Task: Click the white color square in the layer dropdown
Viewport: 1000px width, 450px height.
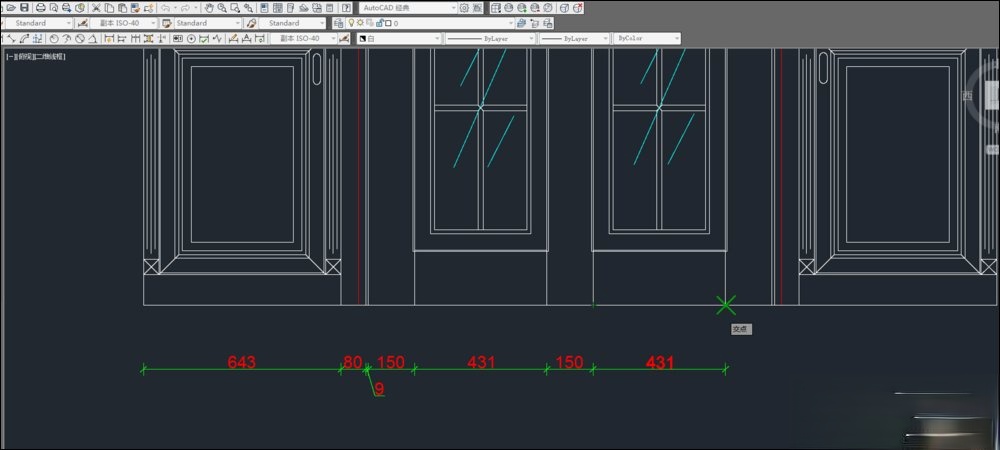Action: (388, 23)
